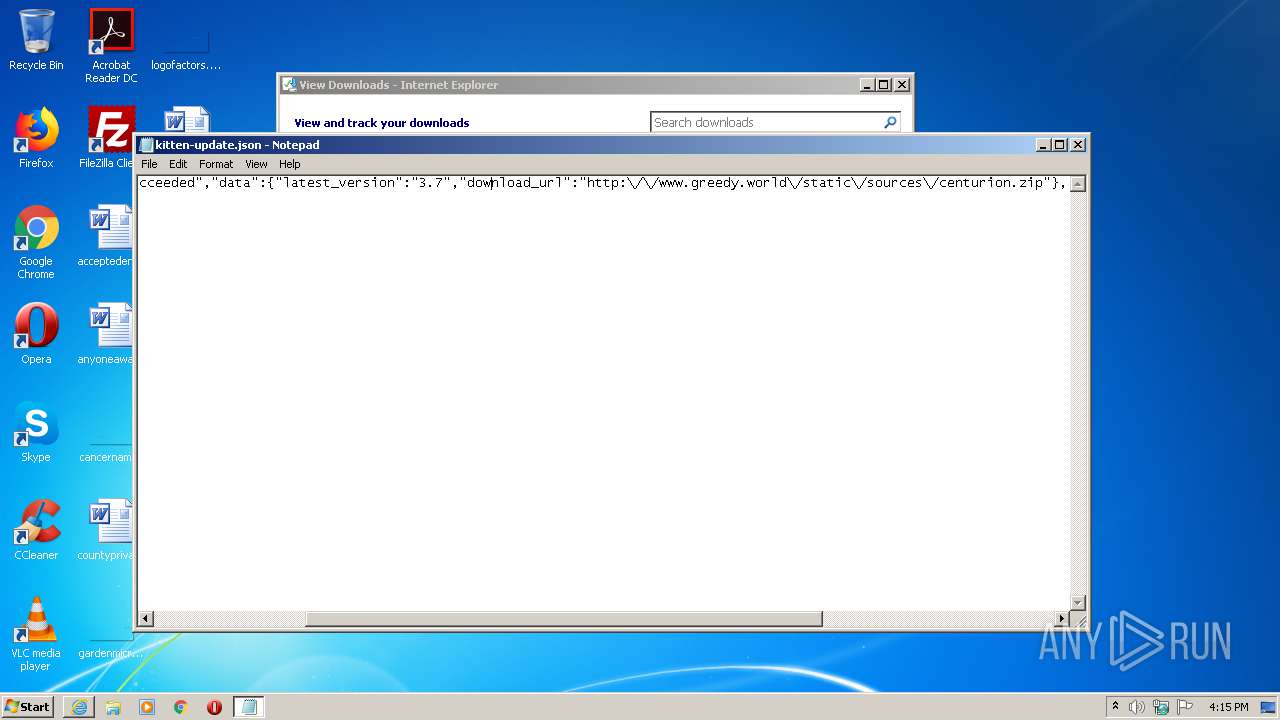Screen dimensions: 1280x720
Task: Click the Notepad window resize grip
Action: coord(1079,620)
